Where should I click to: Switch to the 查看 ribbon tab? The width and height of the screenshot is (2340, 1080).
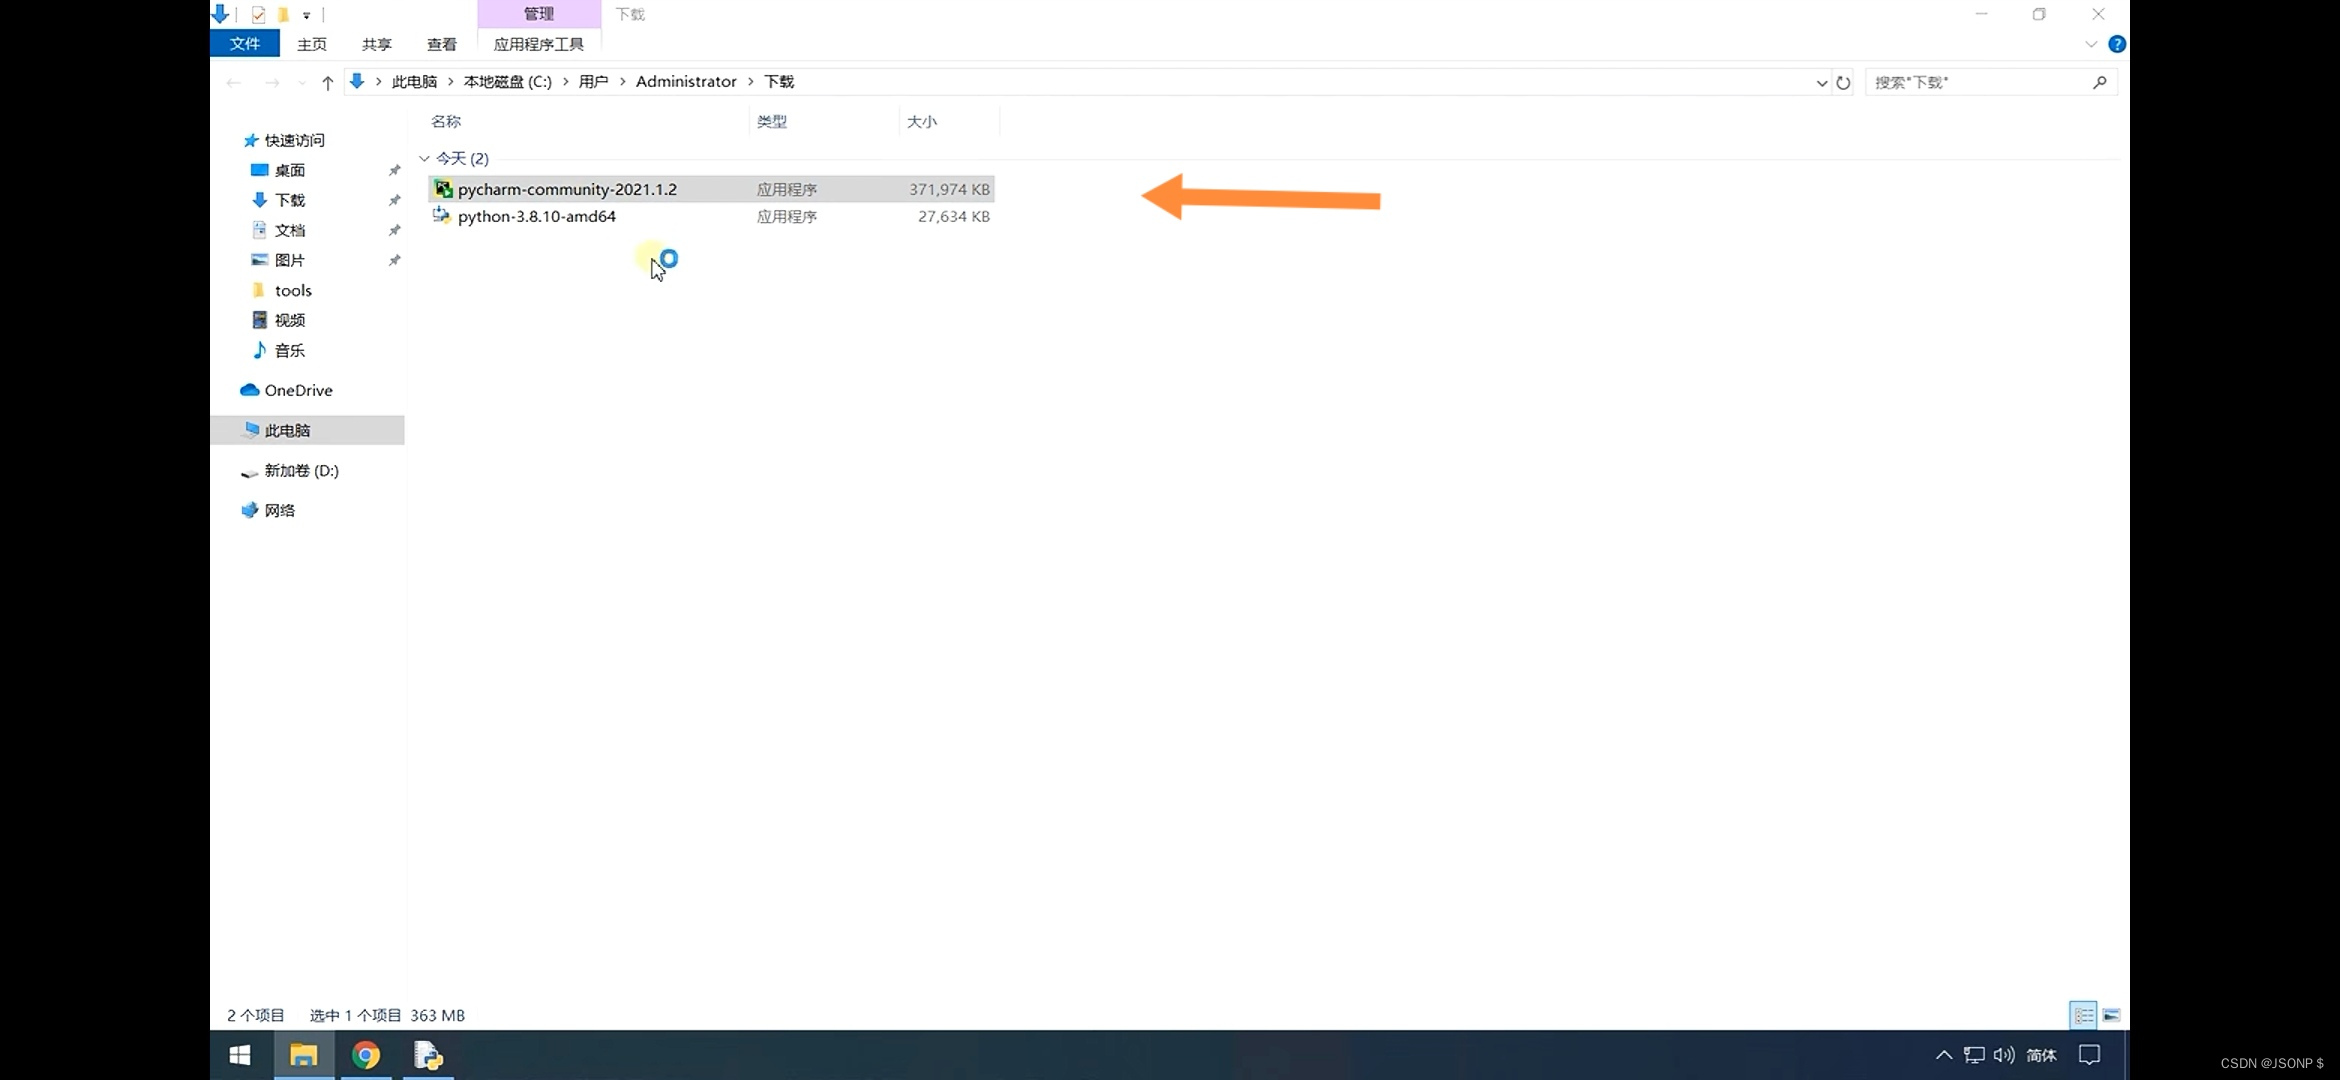coord(441,44)
